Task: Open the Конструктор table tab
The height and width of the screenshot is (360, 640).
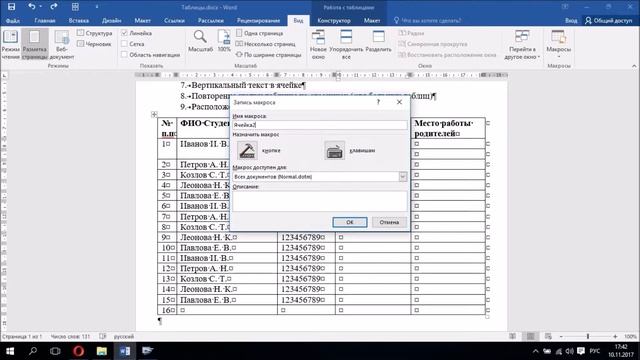Action: 334,20
